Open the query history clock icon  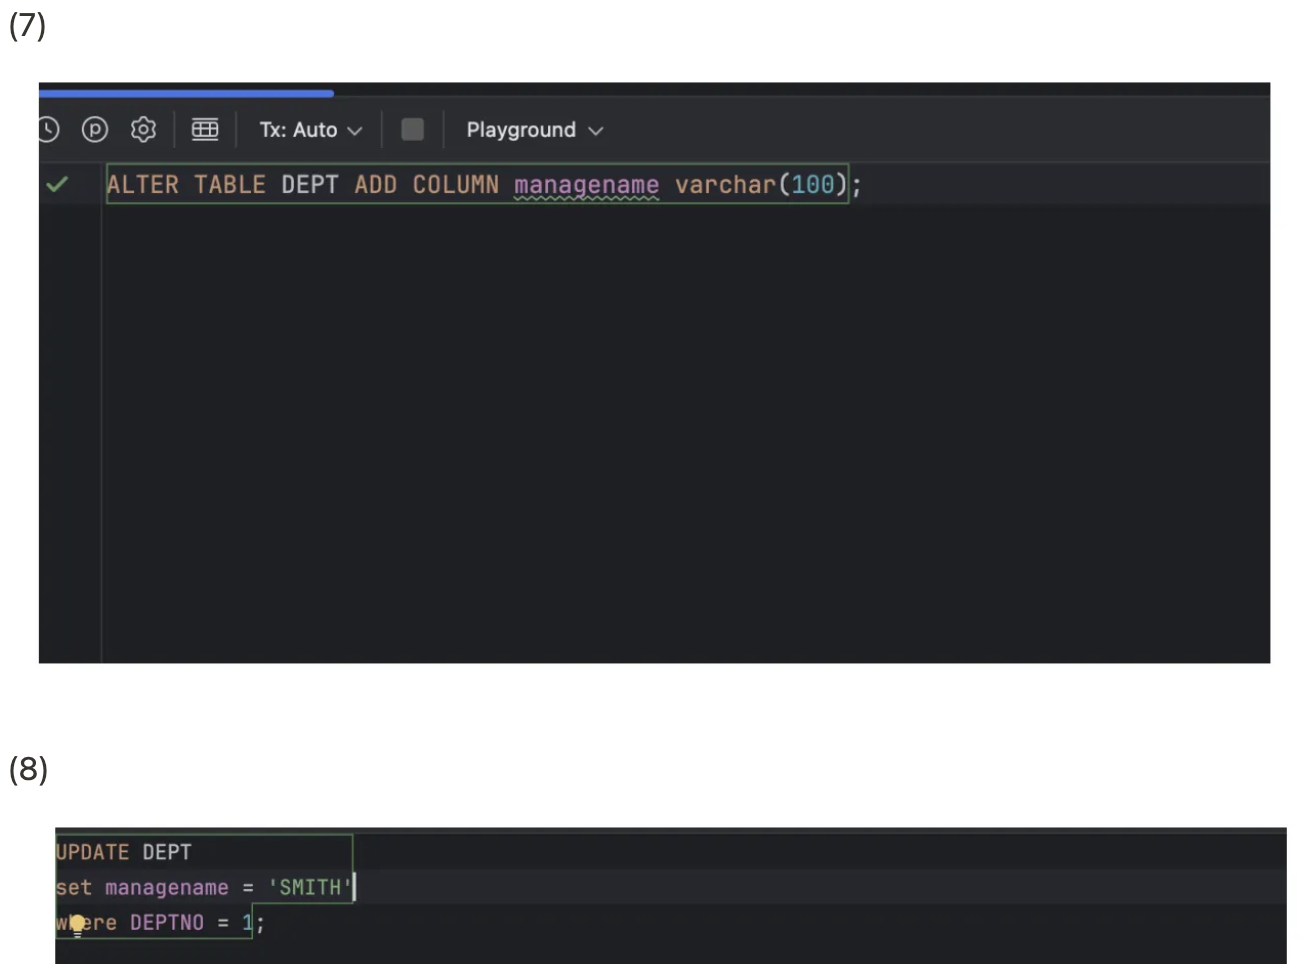tap(48, 130)
